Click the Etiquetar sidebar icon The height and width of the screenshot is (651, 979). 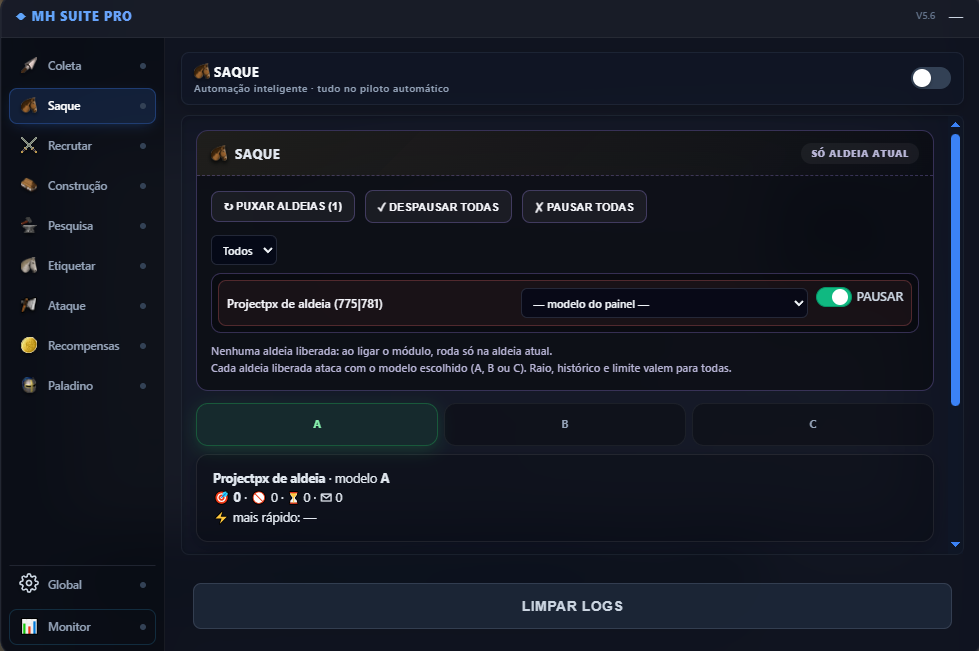pyautogui.click(x=29, y=265)
